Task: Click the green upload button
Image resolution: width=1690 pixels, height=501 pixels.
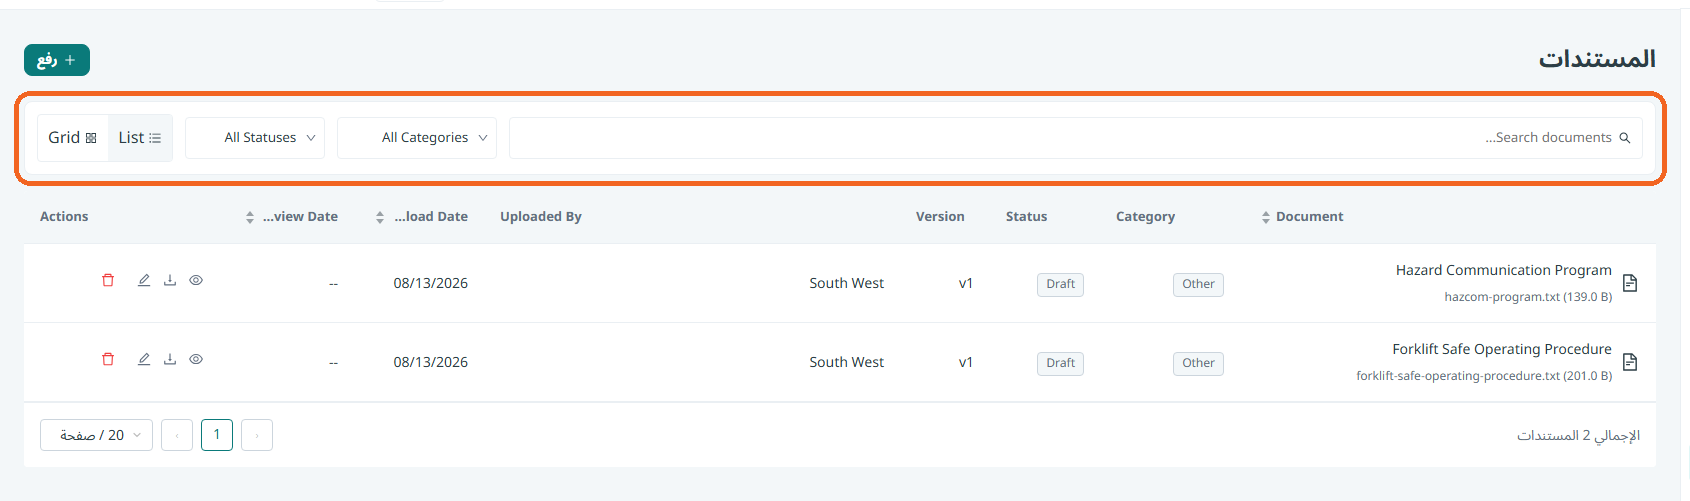Action: [57, 60]
